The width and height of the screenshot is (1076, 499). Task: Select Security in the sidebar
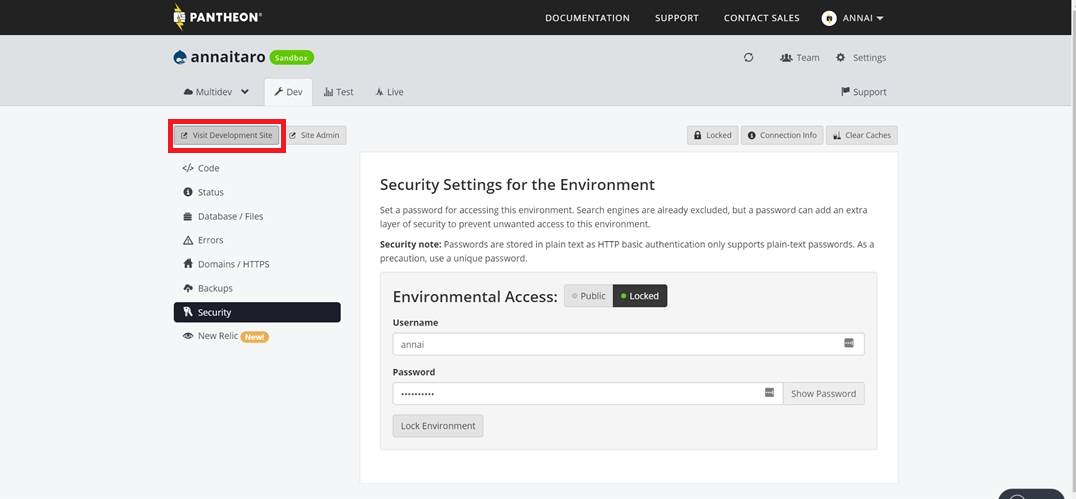tap(257, 312)
